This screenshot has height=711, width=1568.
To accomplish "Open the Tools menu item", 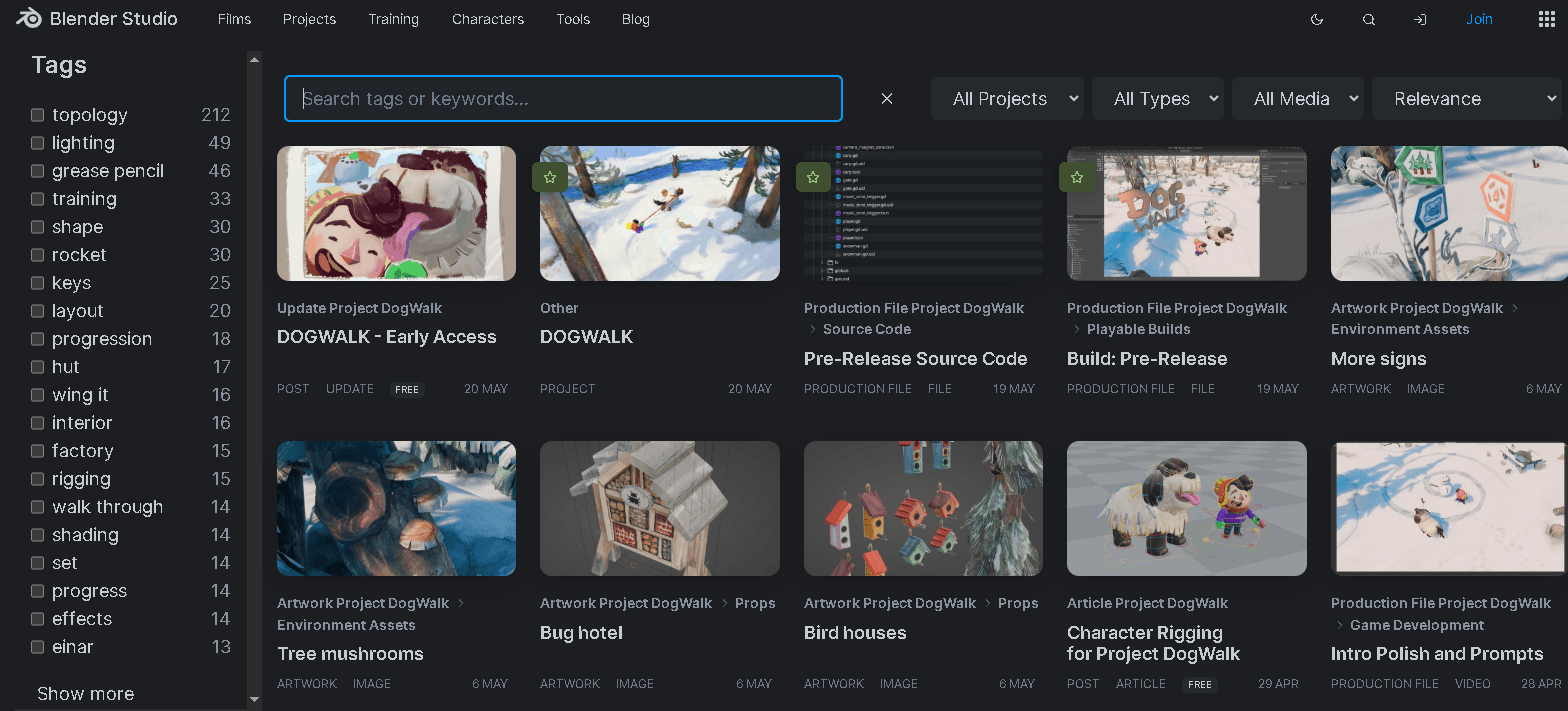I will tap(574, 19).
